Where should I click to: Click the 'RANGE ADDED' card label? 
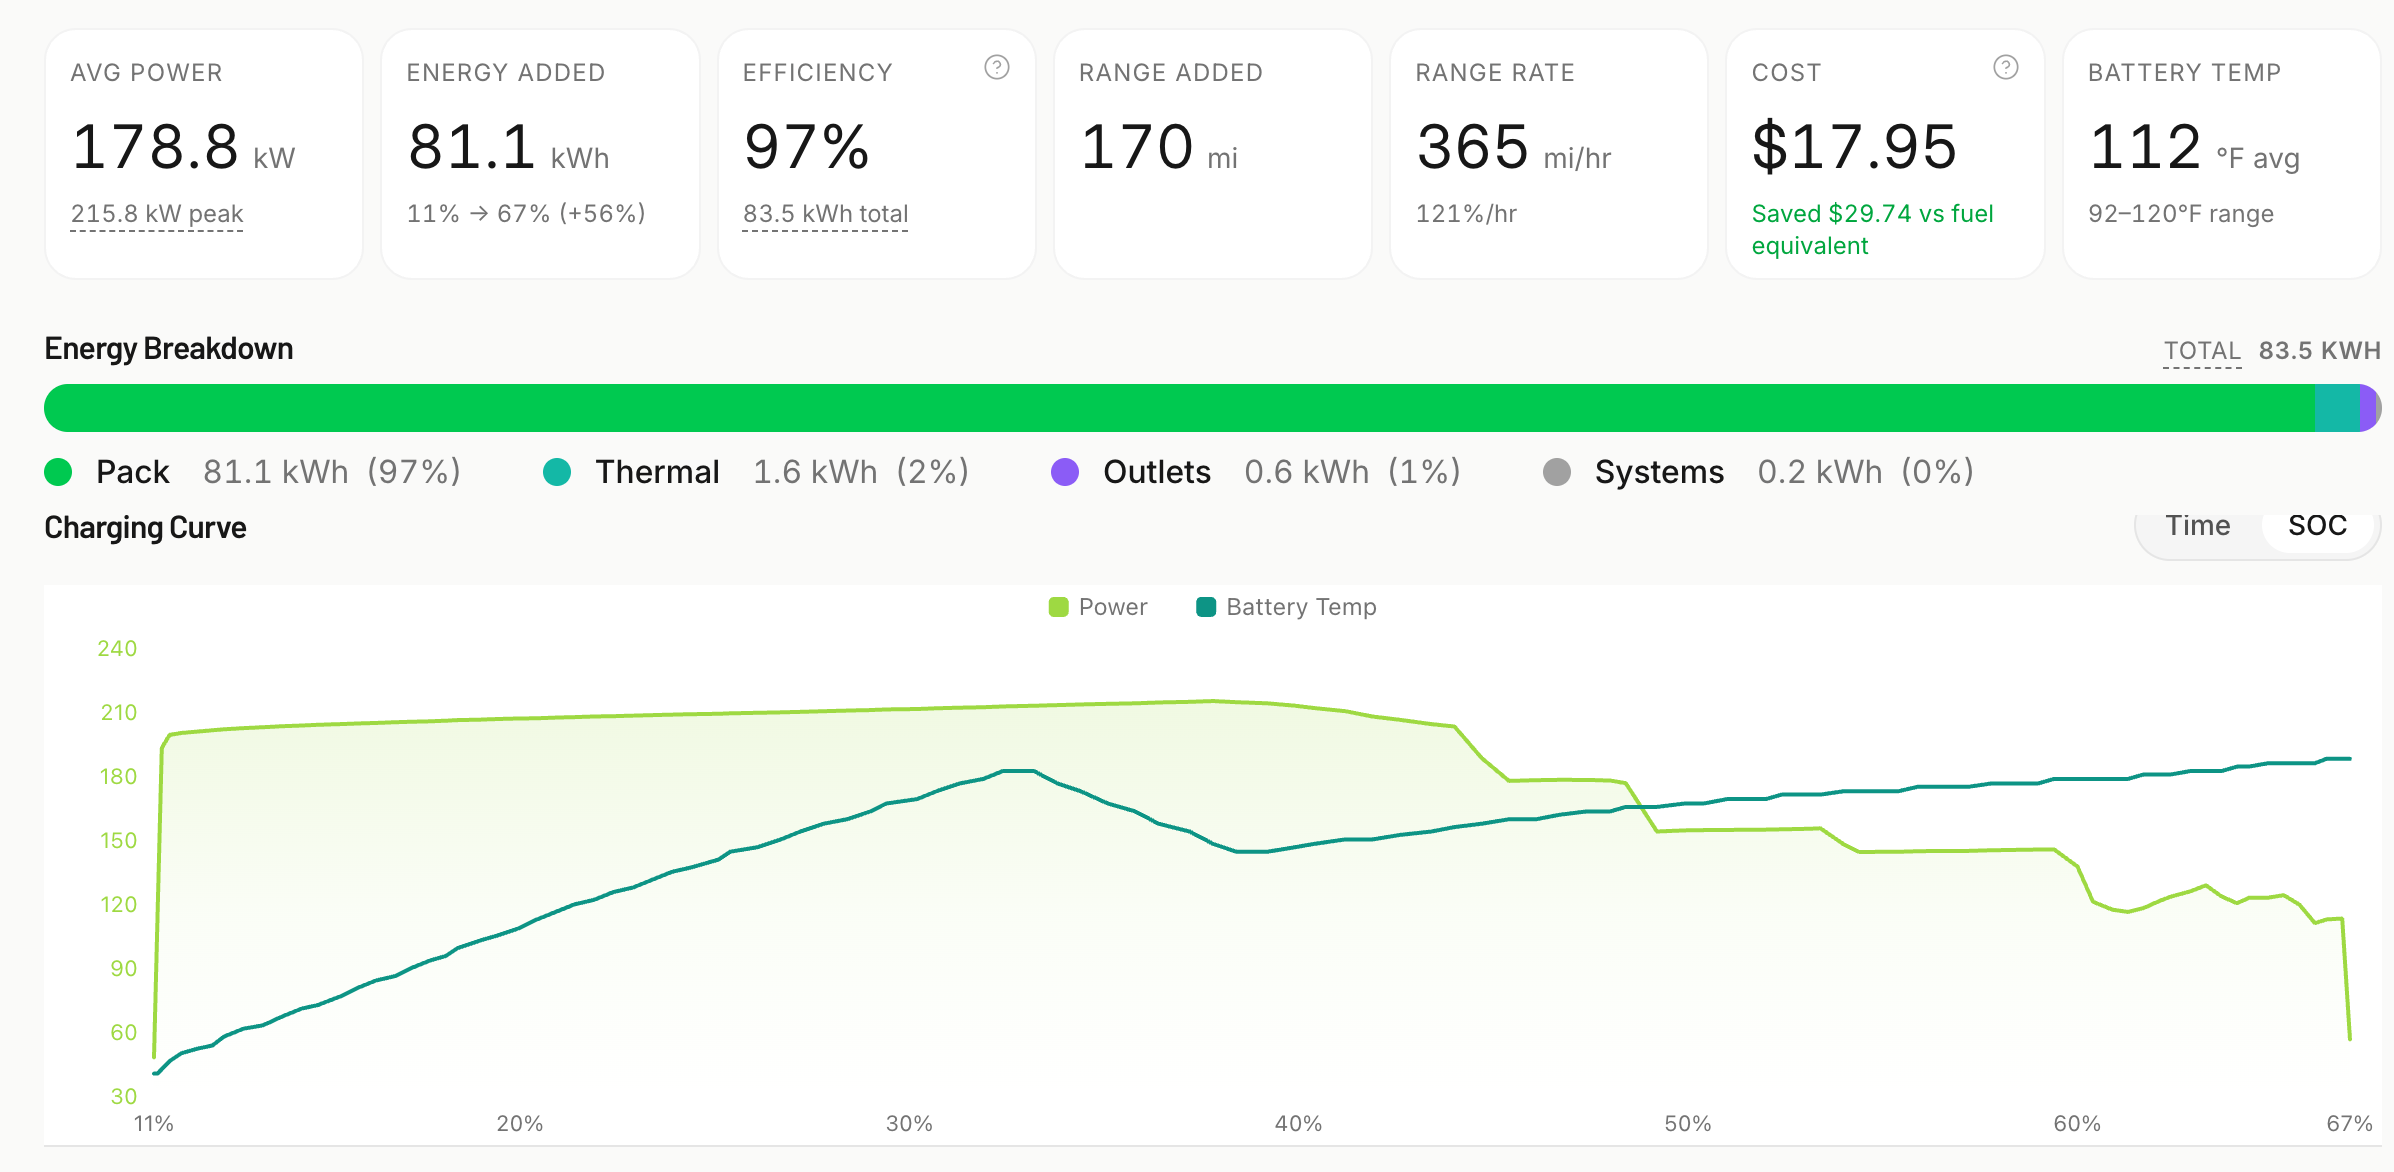click(1170, 73)
